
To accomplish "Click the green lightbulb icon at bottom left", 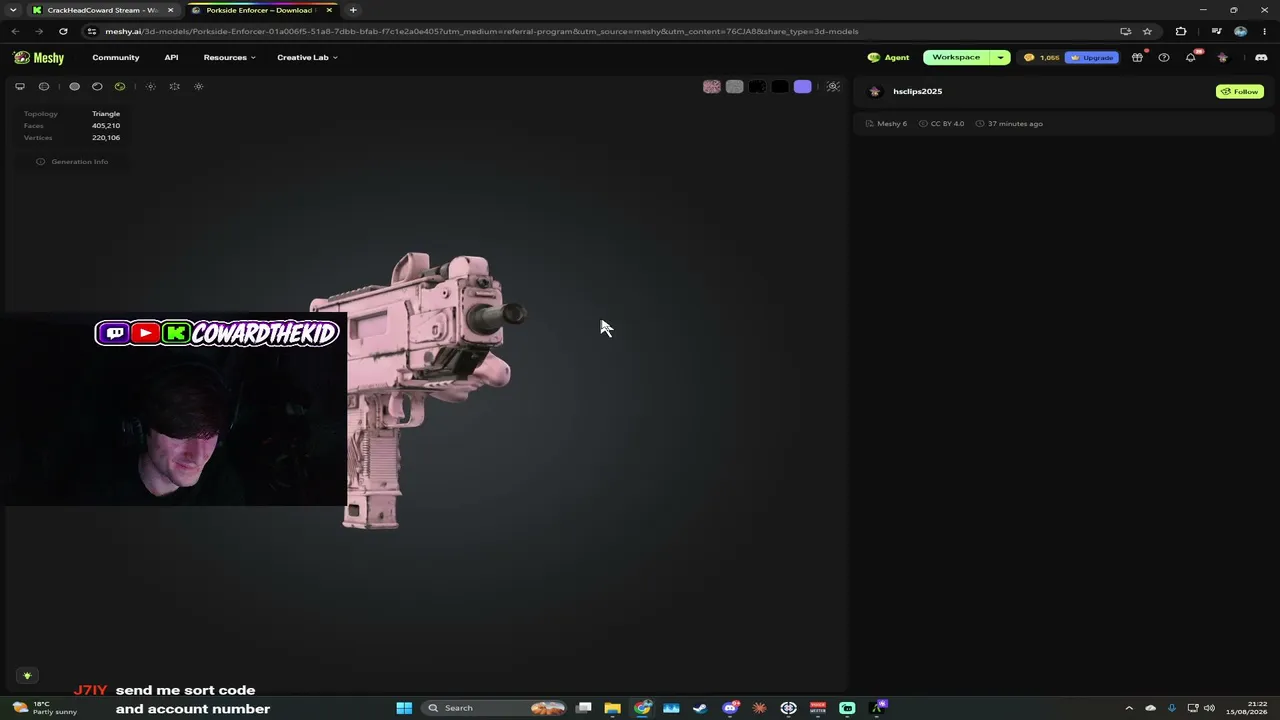I will click(27, 676).
